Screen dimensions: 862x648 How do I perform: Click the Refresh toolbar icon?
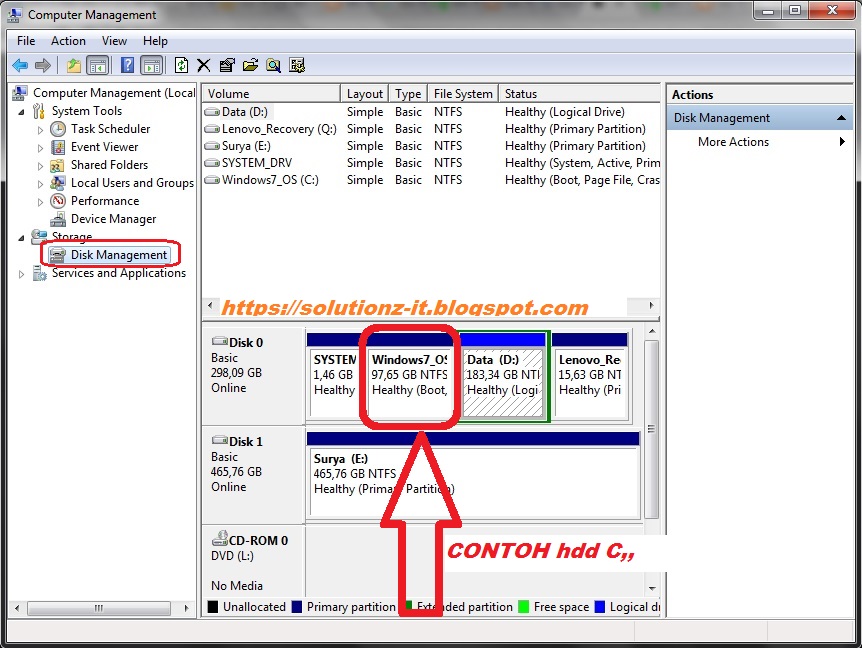point(181,65)
